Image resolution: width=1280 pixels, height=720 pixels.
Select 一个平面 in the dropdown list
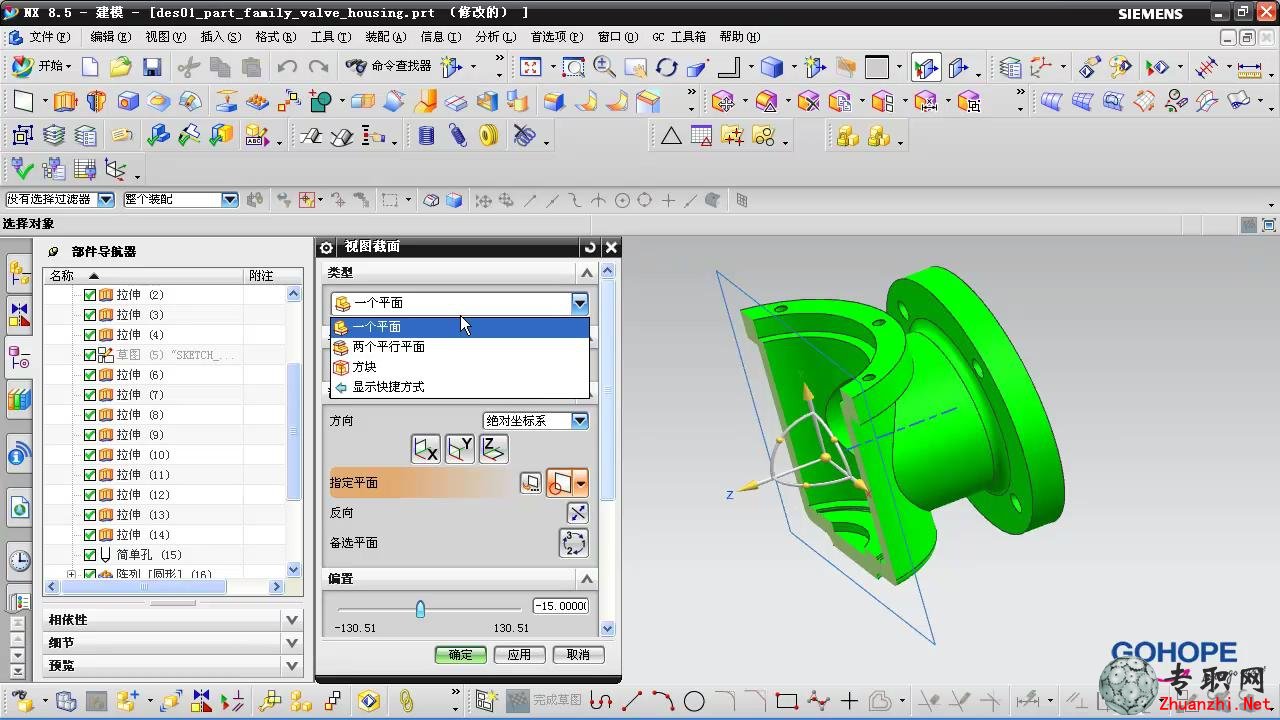[x=460, y=327]
